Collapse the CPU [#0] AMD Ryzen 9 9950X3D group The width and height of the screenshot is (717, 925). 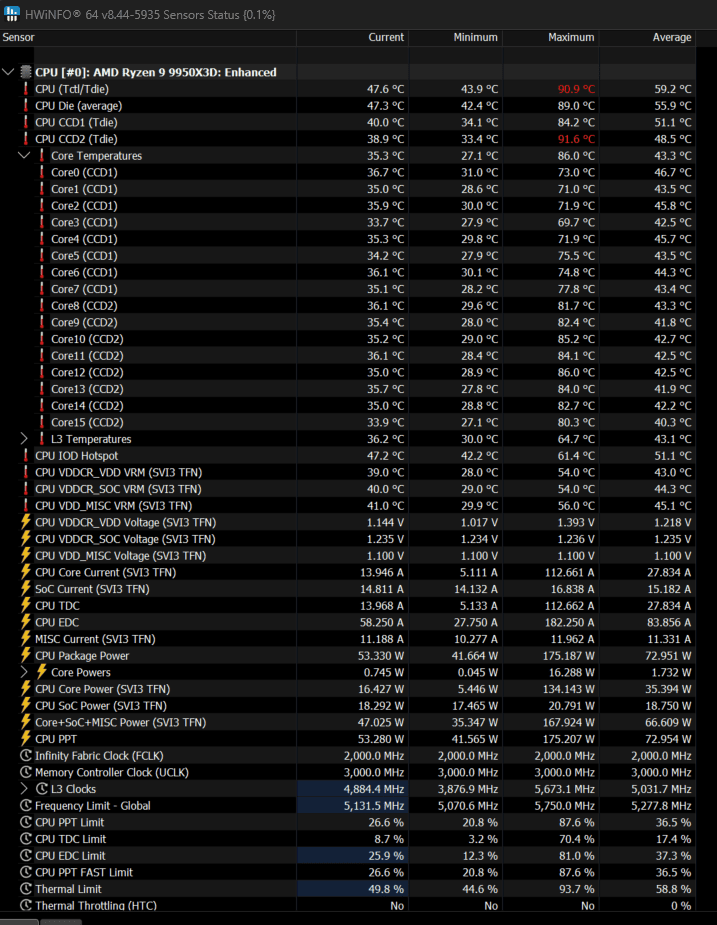point(8,72)
